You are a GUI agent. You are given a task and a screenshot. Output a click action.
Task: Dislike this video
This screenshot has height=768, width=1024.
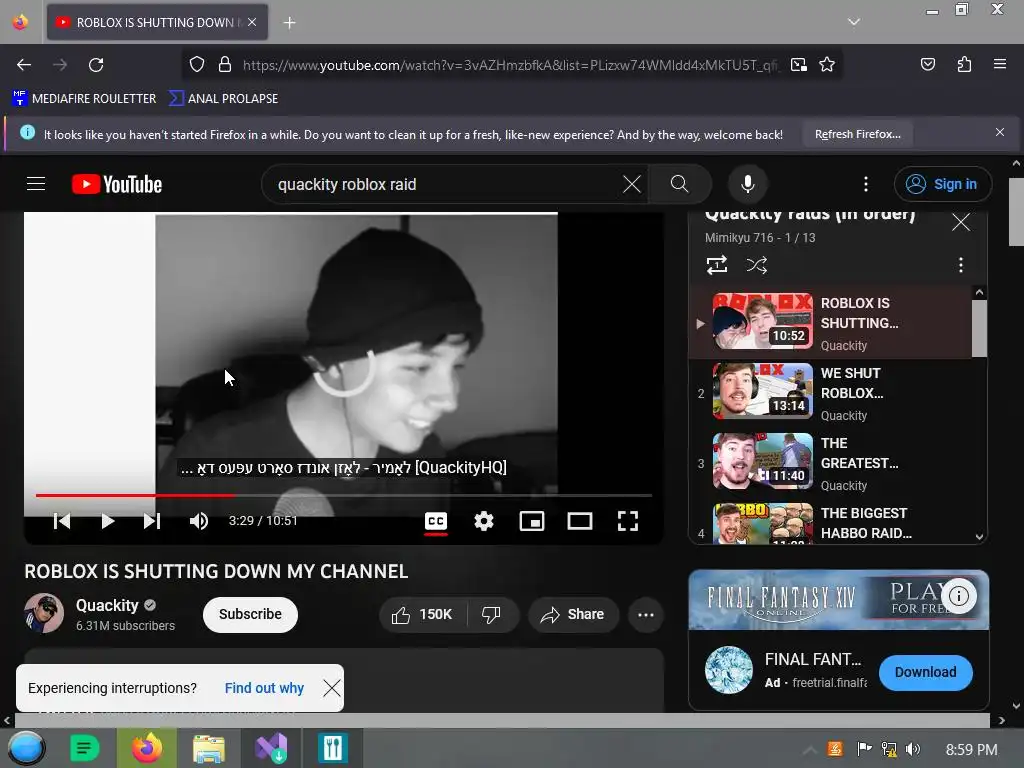pos(491,614)
